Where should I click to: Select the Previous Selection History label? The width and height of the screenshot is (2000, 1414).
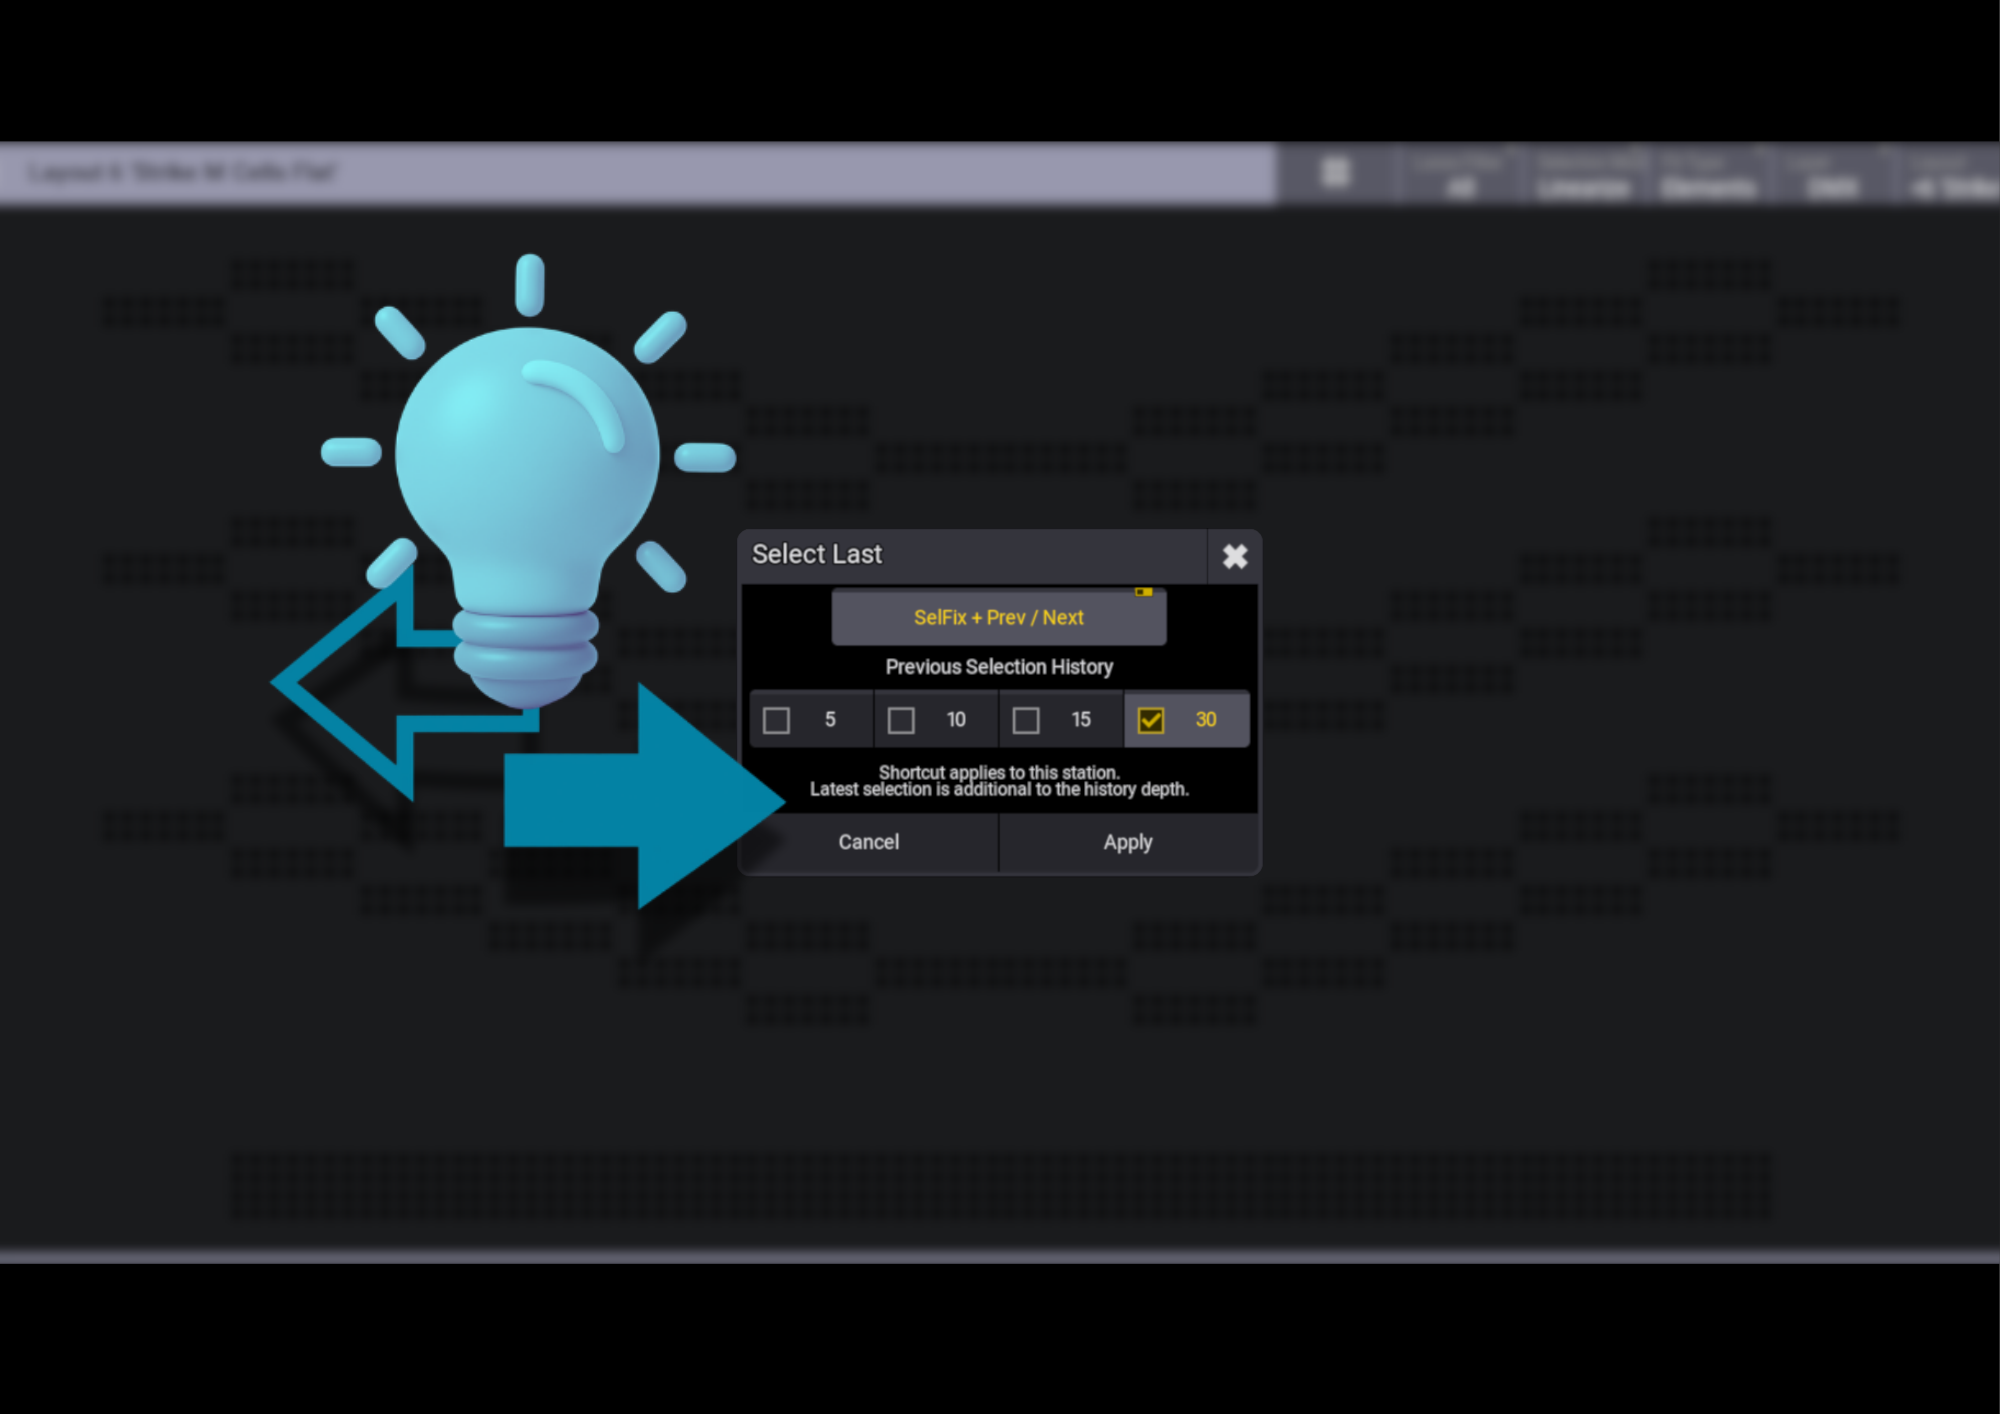(999, 667)
